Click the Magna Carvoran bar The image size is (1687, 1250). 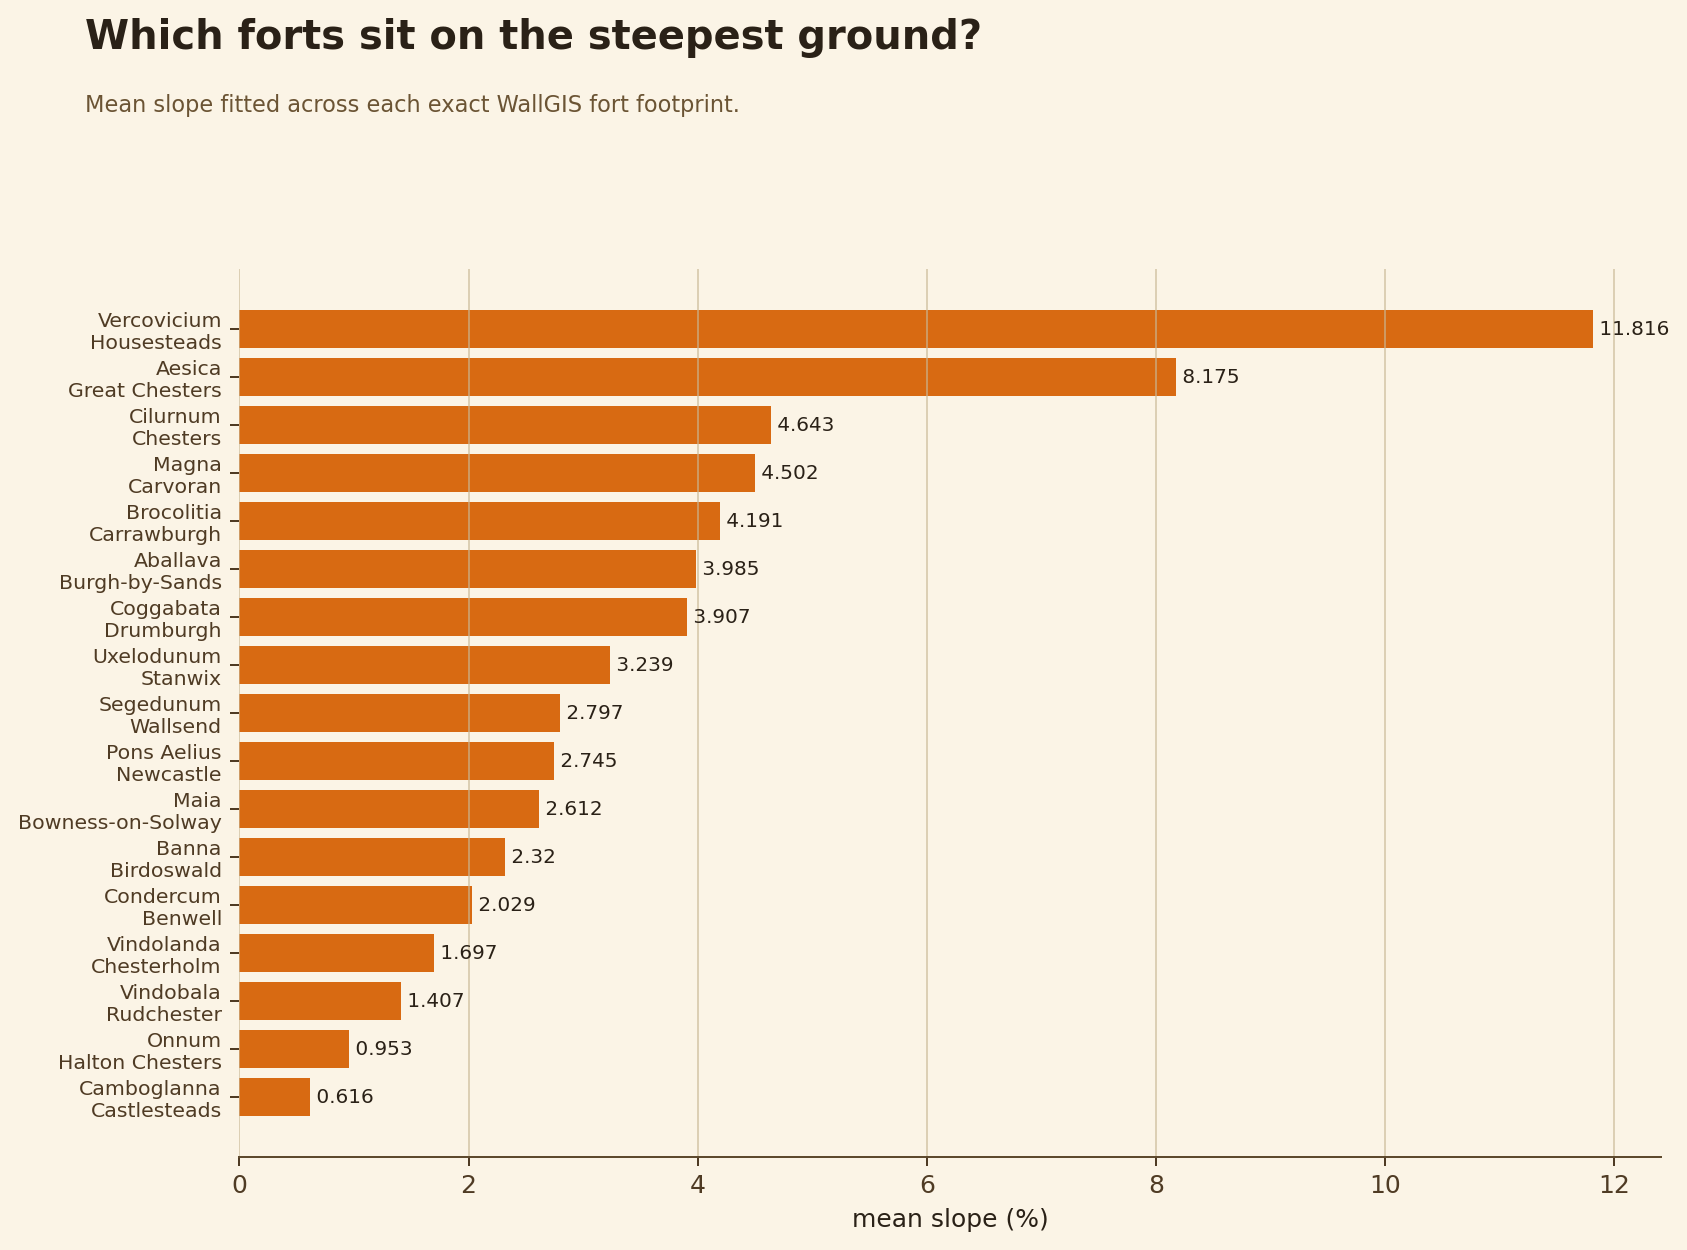(x=497, y=473)
